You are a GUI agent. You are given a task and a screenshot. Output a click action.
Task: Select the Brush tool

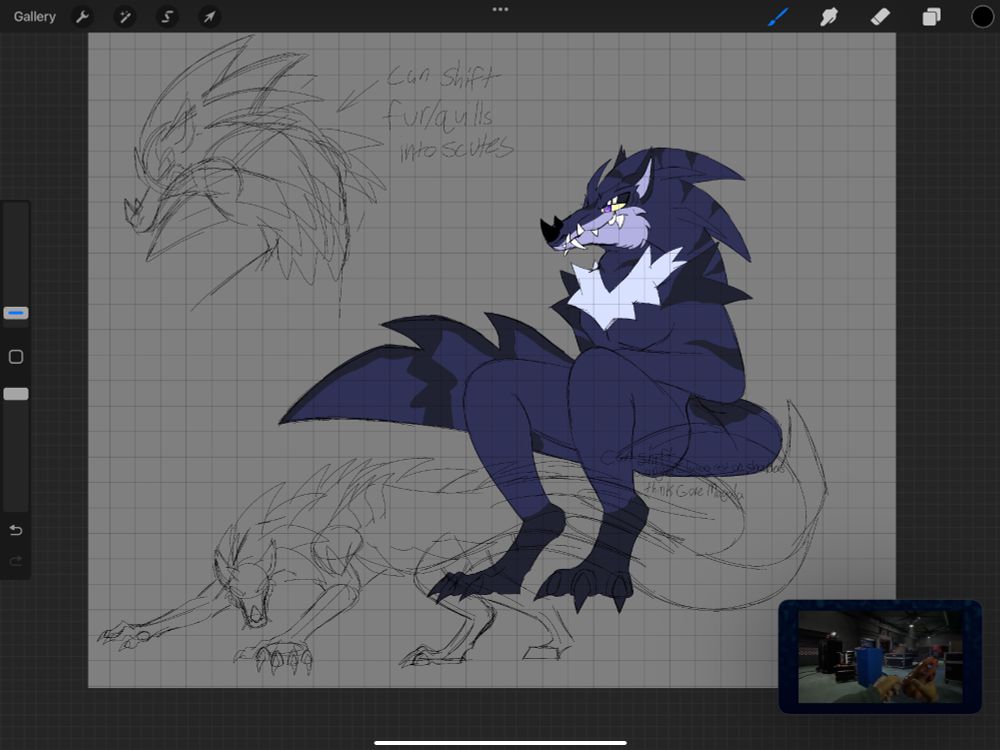click(x=778, y=17)
